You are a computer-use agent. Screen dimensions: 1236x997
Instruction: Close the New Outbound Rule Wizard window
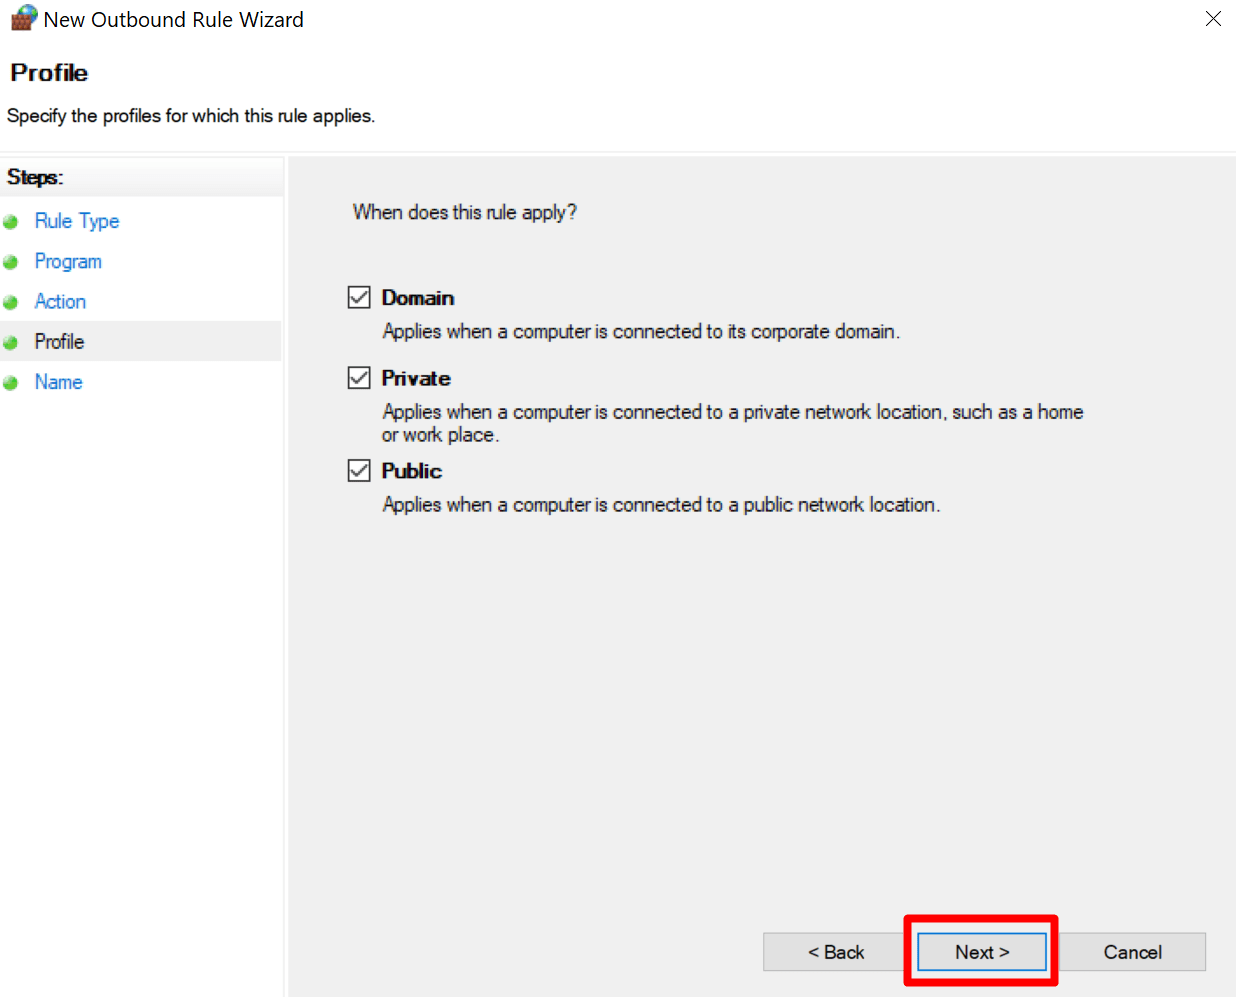[1213, 19]
